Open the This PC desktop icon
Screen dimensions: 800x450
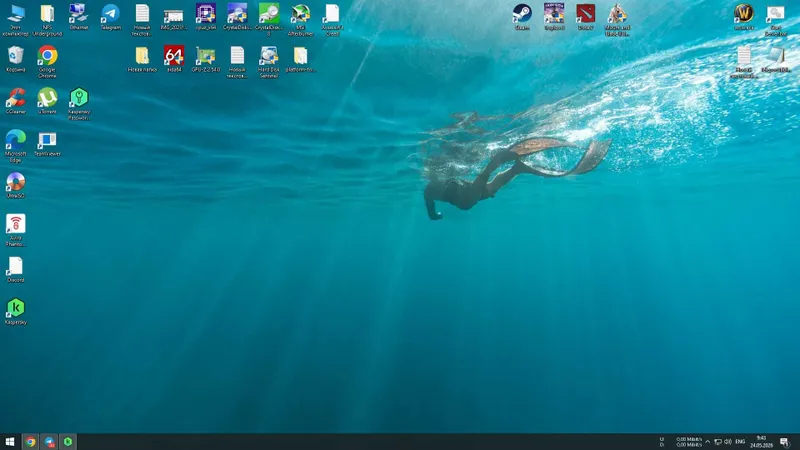tap(16, 19)
